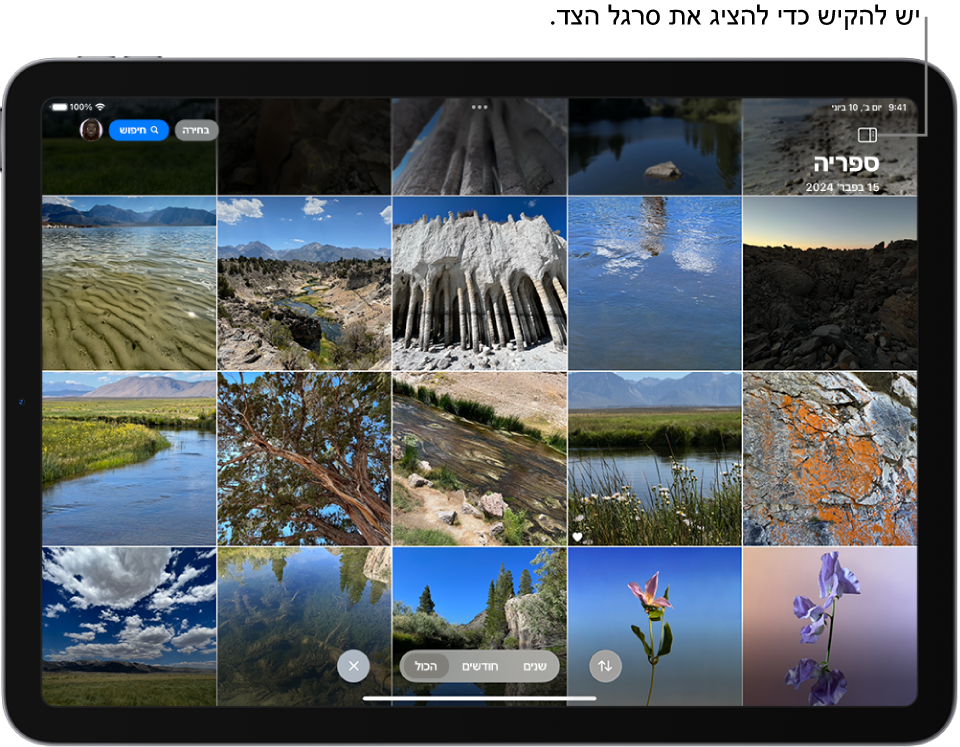Open the pine trees blue sky photo
Screen dimensions: 960x747
pos(479,626)
